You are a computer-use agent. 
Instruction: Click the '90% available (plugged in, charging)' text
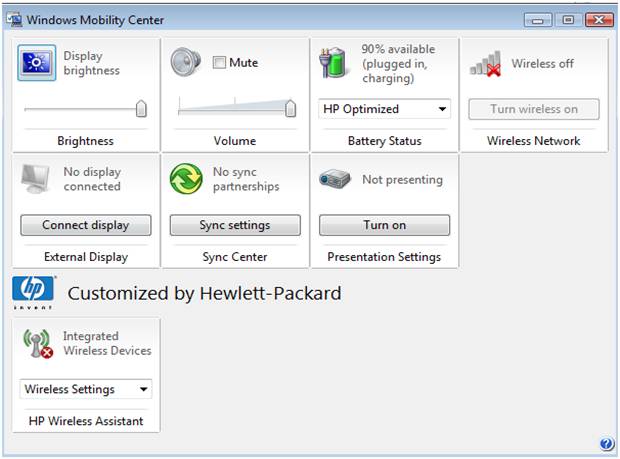tap(398, 63)
